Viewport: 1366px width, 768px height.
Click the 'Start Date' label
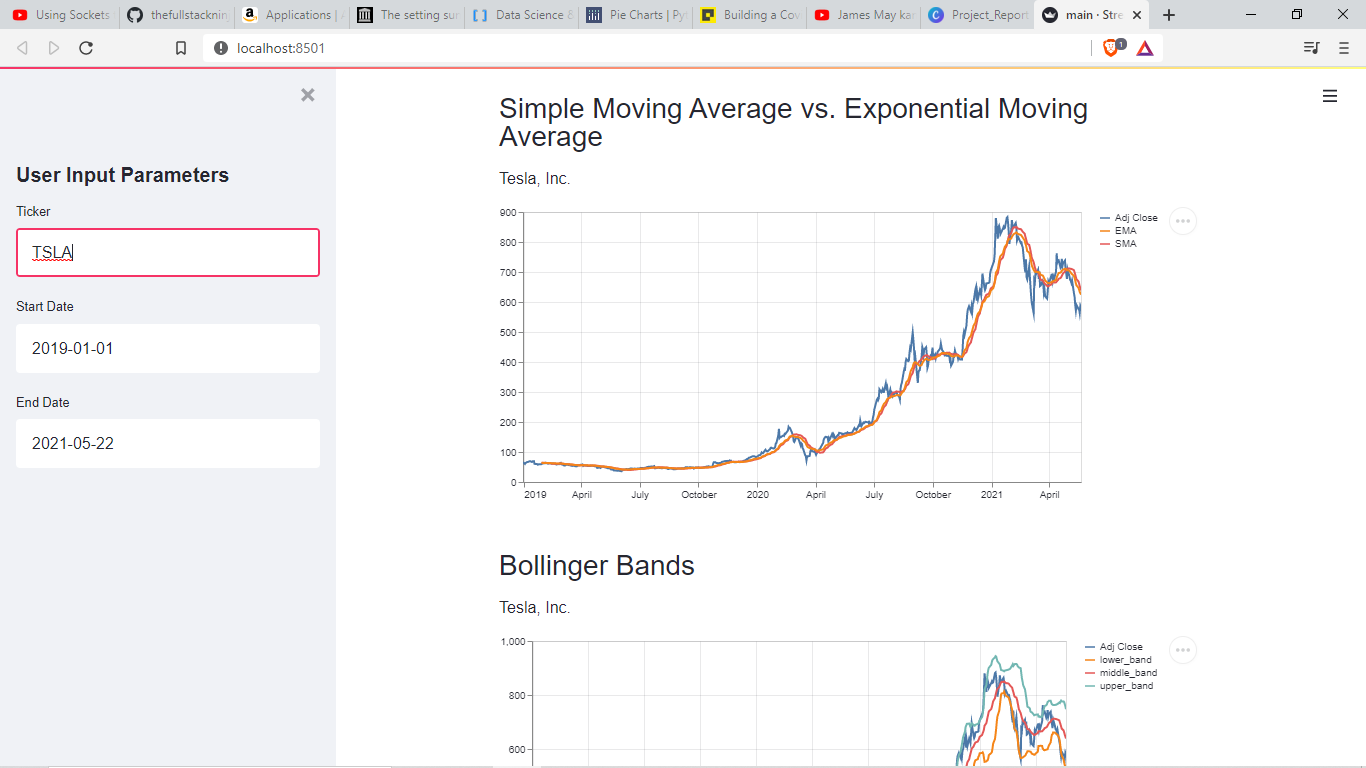(x=45, y=306)
